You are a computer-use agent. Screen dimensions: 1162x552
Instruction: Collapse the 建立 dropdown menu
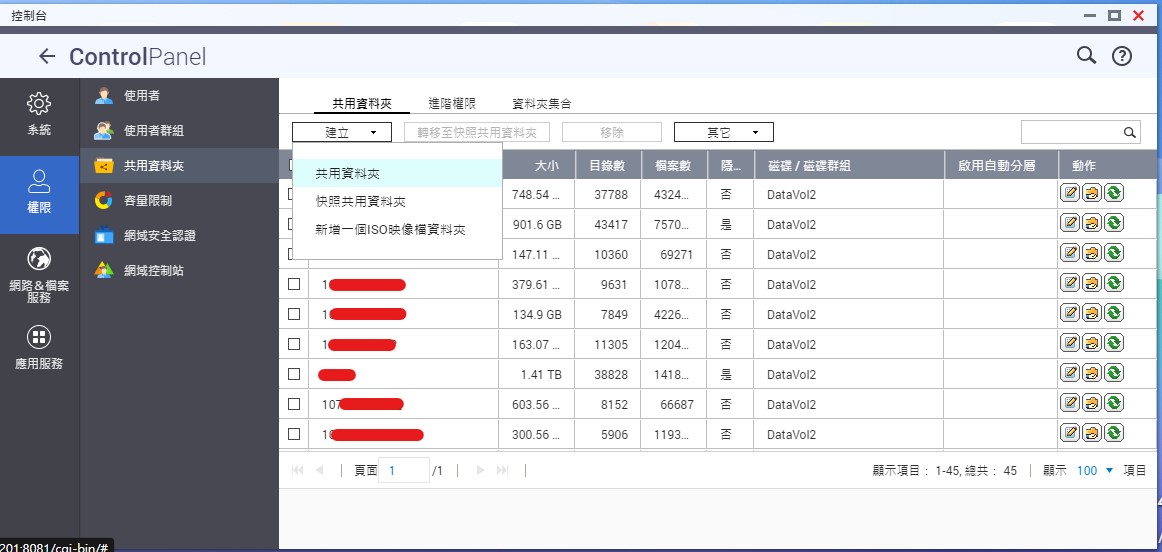[342, 132]
